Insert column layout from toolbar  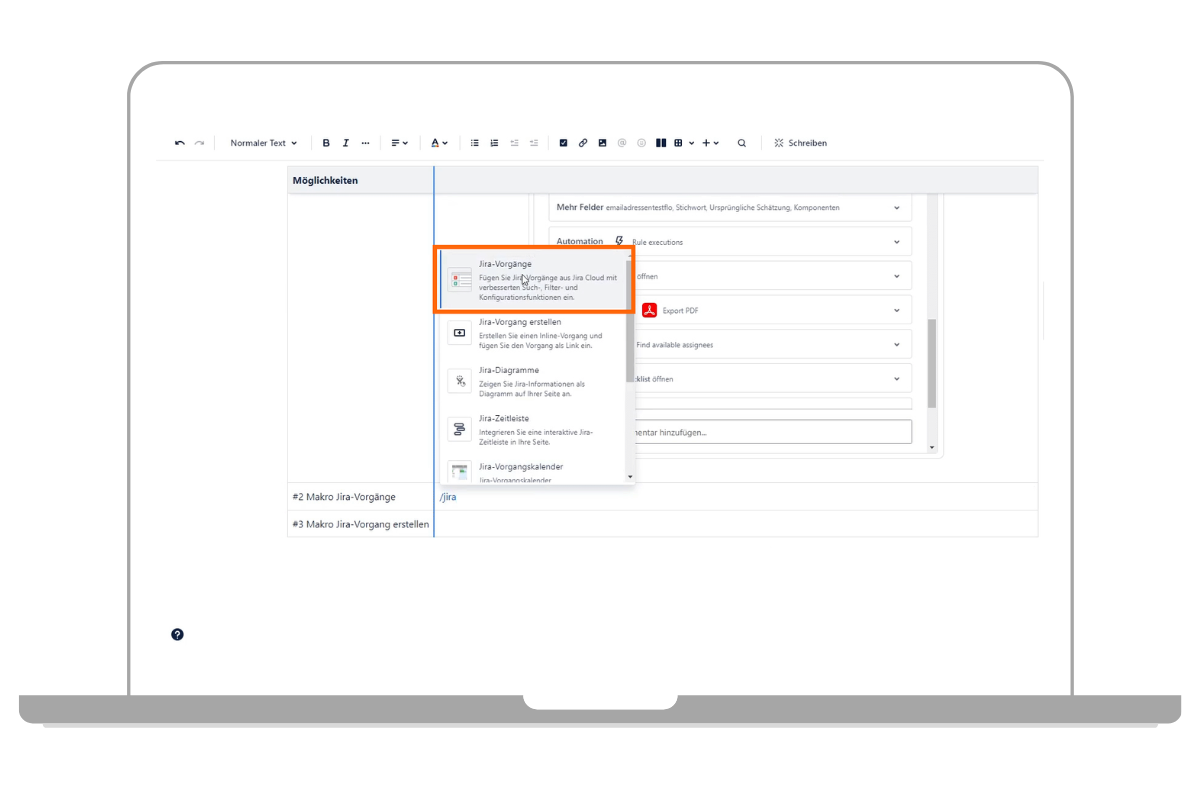[x=661, y=143]
